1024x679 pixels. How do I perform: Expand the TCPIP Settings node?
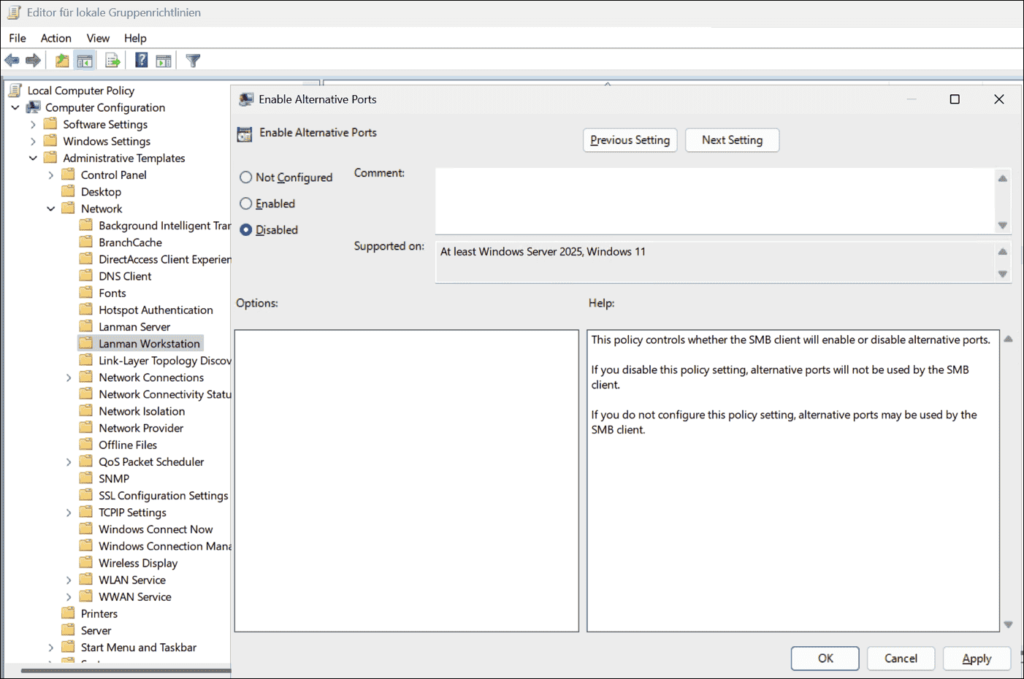tap(69, 513)
